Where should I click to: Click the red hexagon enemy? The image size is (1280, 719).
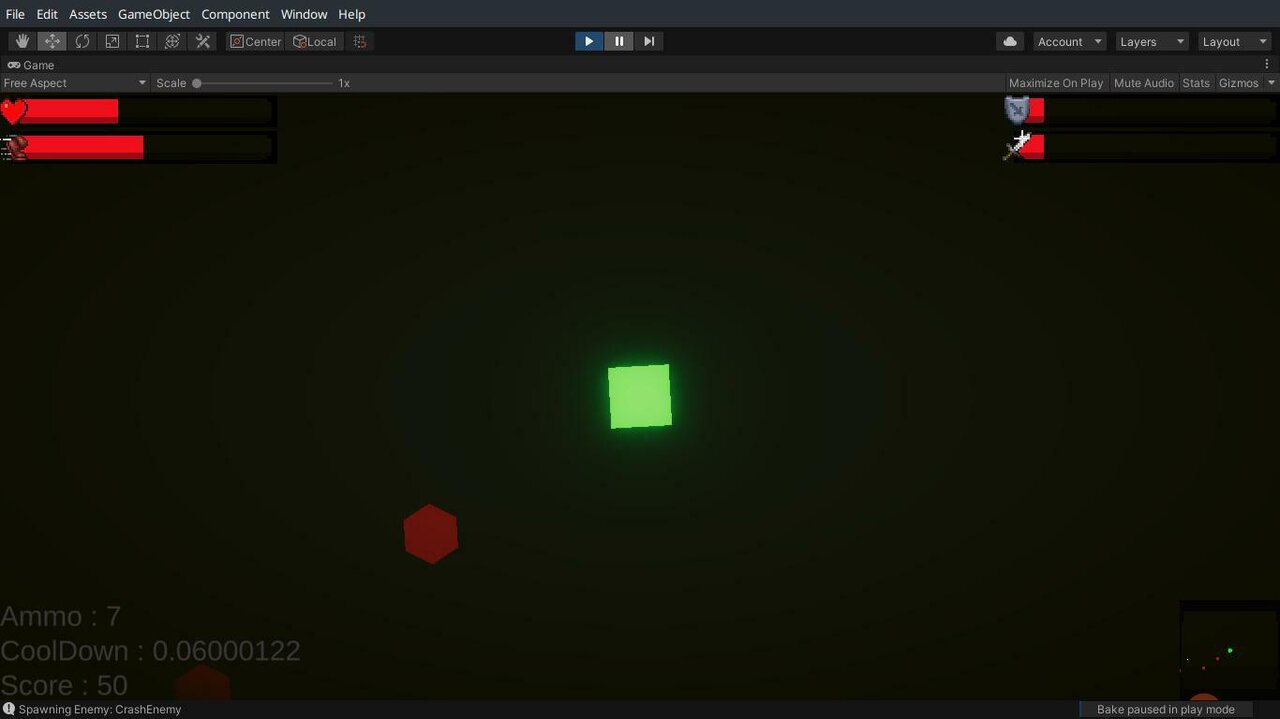(431, 534)
